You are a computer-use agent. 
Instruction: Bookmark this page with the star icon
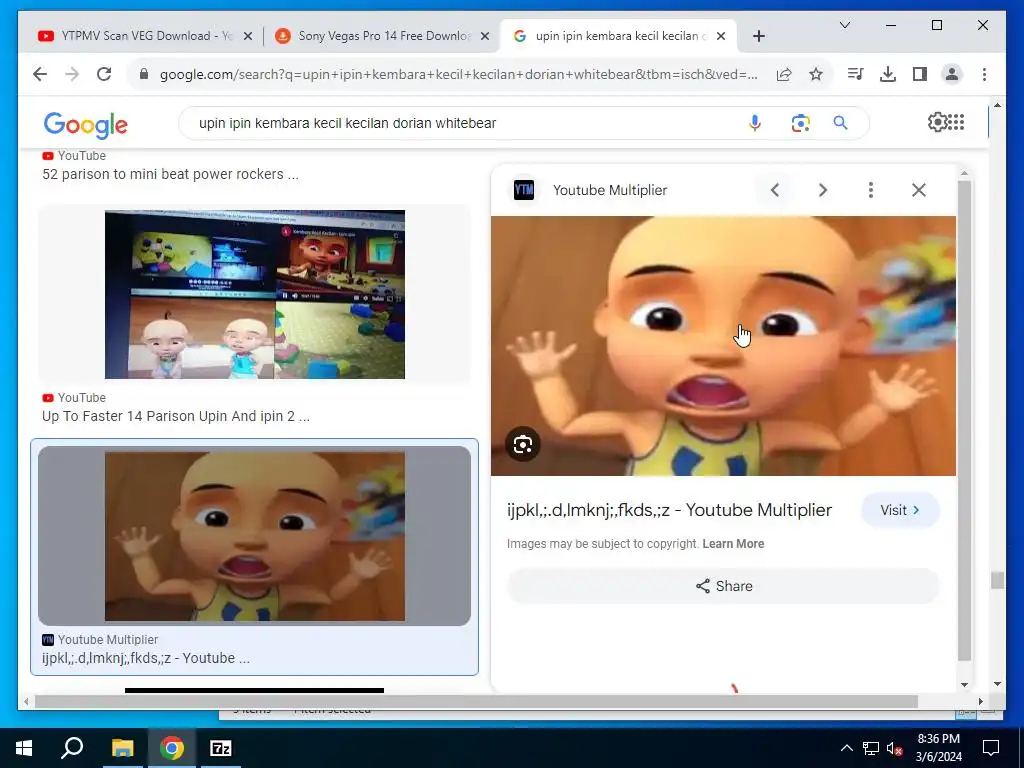816,74
